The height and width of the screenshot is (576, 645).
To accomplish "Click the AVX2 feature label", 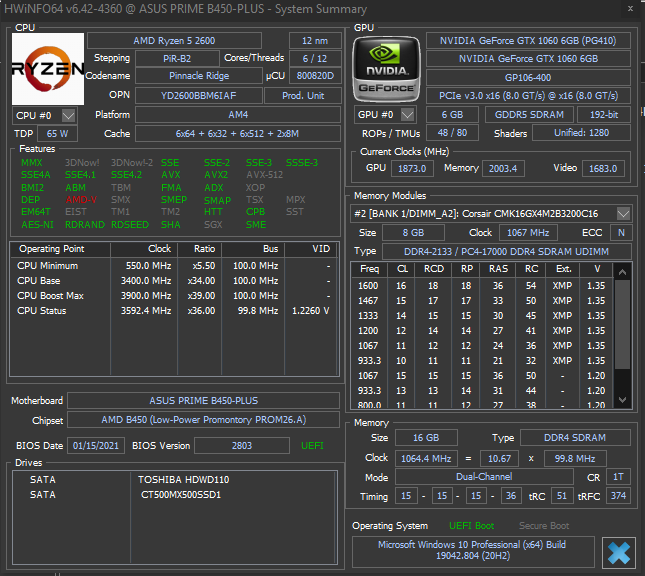I will tap(216, 175).
